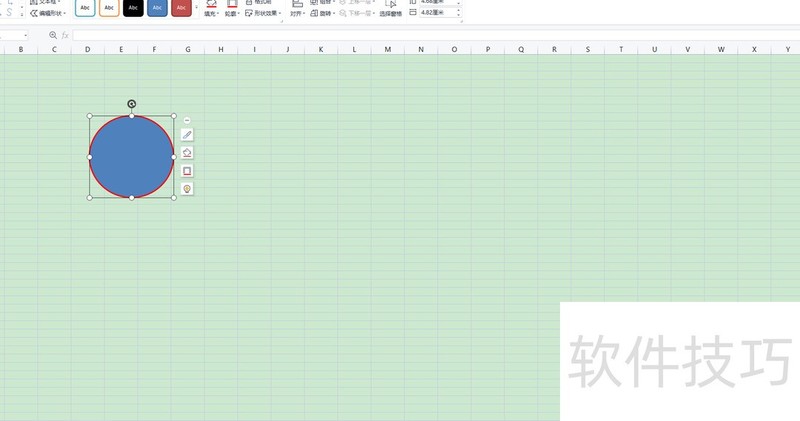Viewport: 800px width, 421px height.
Task: Click the 填充 fill bucket icon
Action: point(211,4)
